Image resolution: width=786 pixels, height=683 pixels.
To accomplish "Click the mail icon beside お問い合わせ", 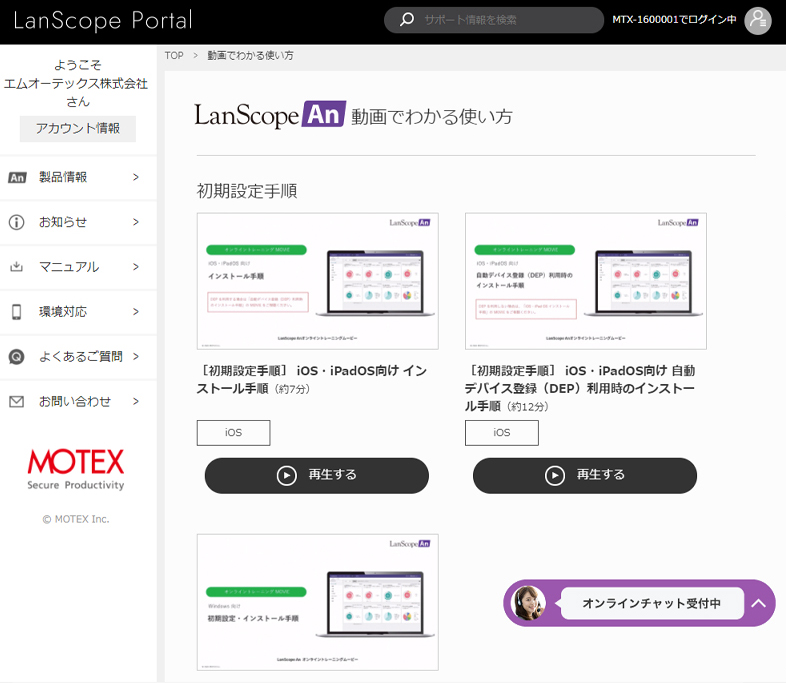I will click(17, 401).
